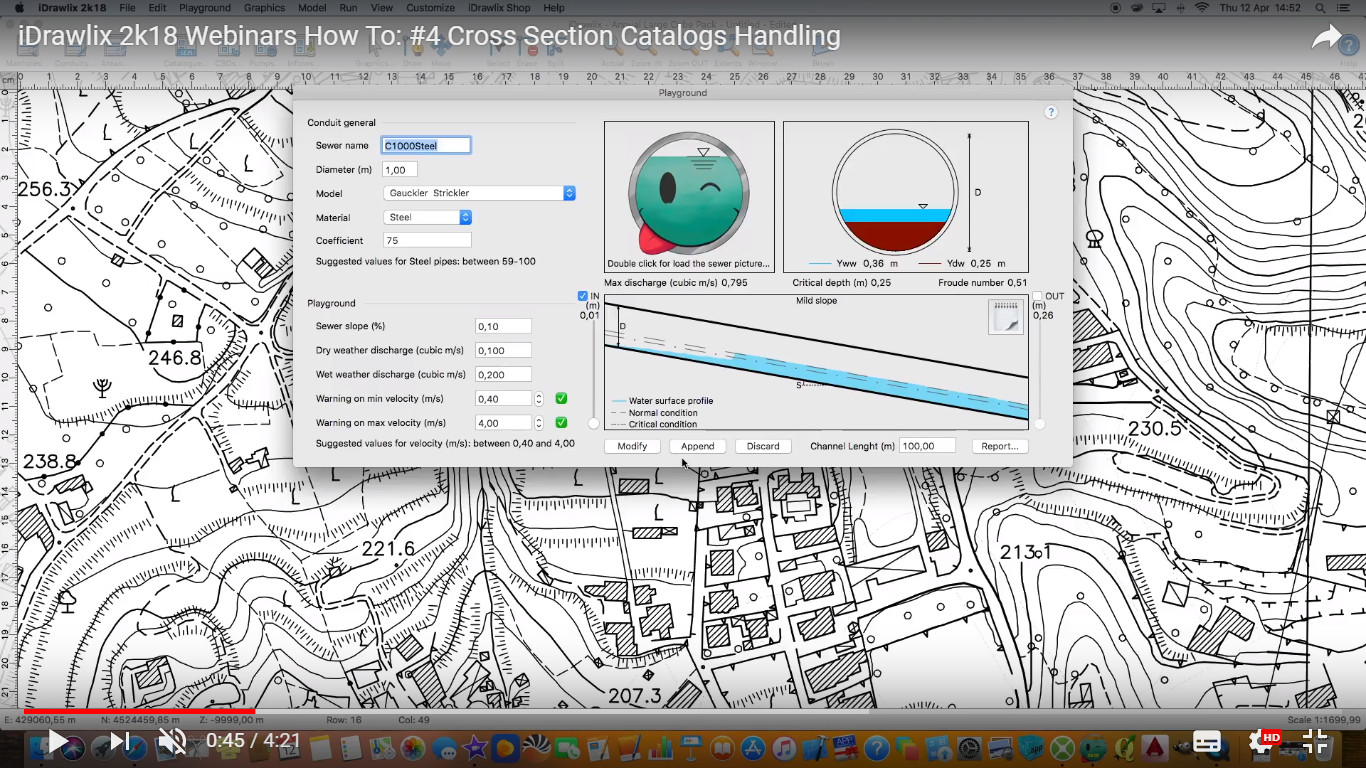This screenshot has width=1366, height=768.
Task: Click the Wet weather discharge field
Action: [503, 374]
